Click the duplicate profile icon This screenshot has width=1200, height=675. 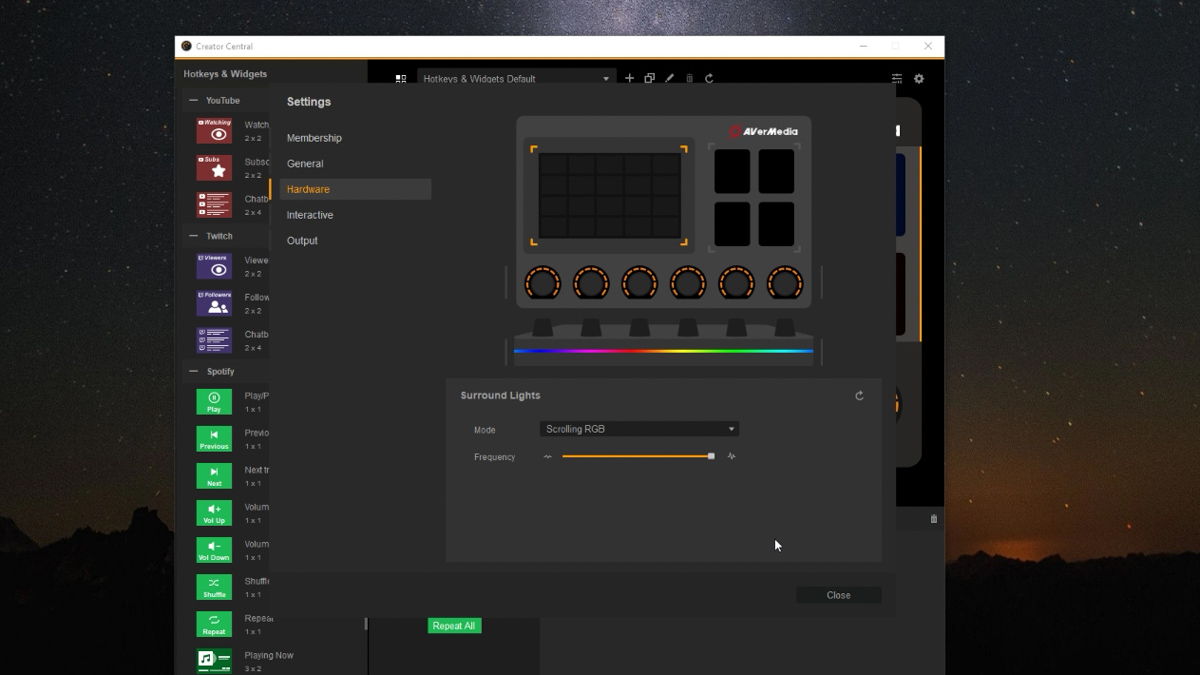pyautogui.click(x=649, y=78)
